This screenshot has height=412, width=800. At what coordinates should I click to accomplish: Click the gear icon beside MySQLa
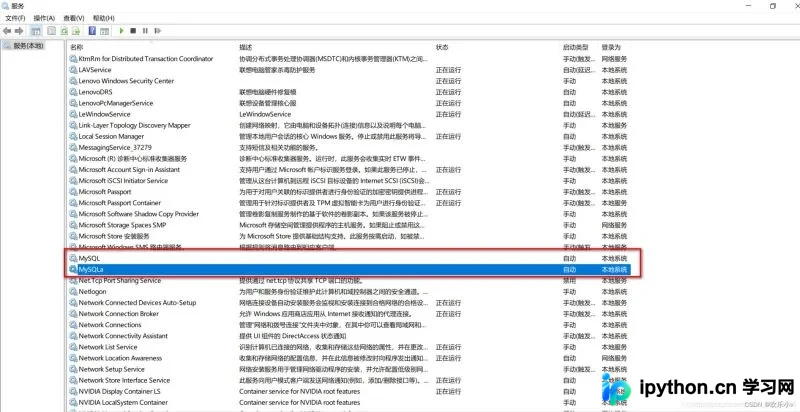coord(73,269)
